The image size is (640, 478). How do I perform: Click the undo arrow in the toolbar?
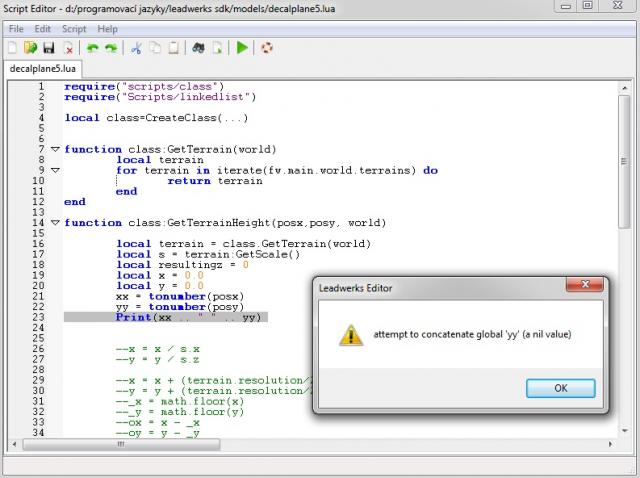[93, 47]
